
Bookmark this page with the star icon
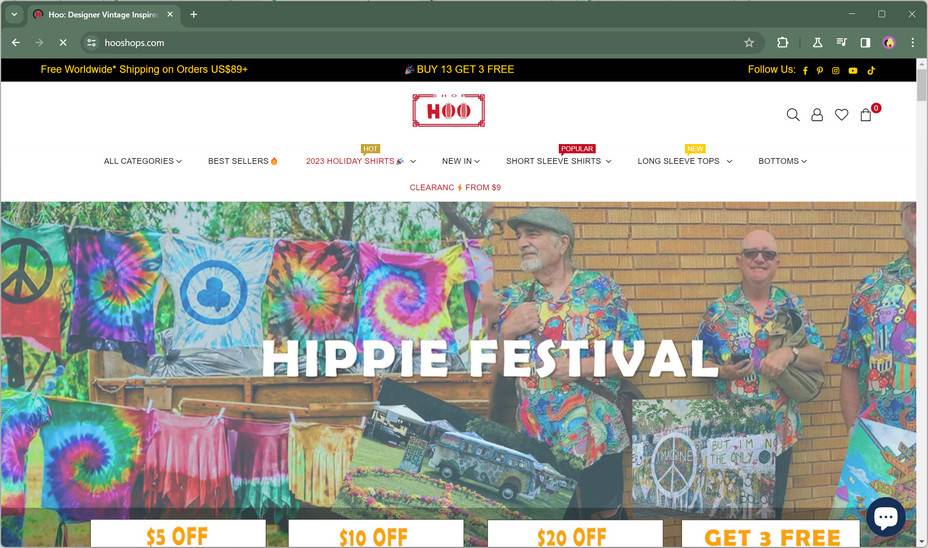click(749, 43)
